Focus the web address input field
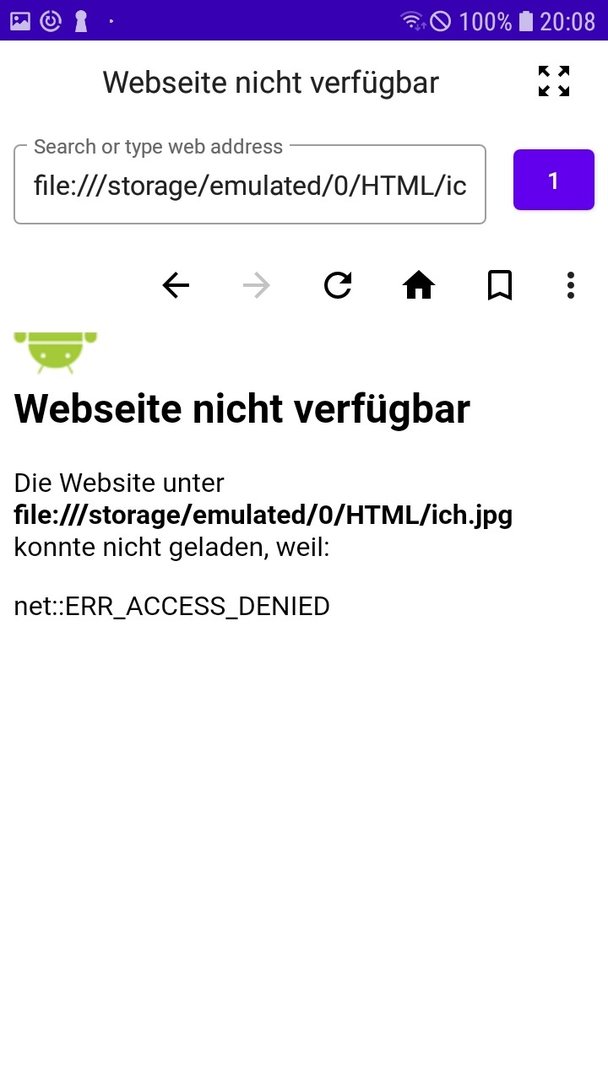The image size is (608, 1080). coord(250,185)
